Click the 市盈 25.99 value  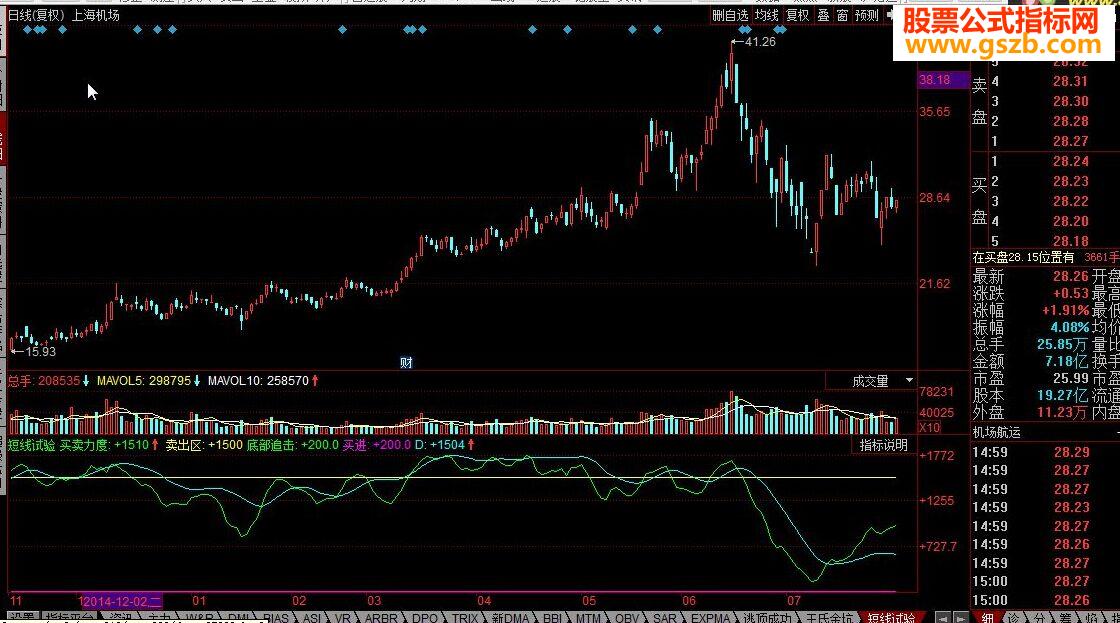[x=1071, y=379]
